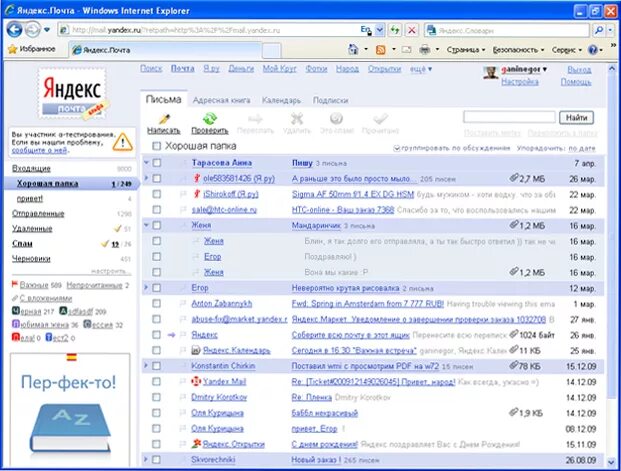The width and height of the screenshot is (621, 471).
Task: Open the Входящие folder
Action: [x=31, y=168]
